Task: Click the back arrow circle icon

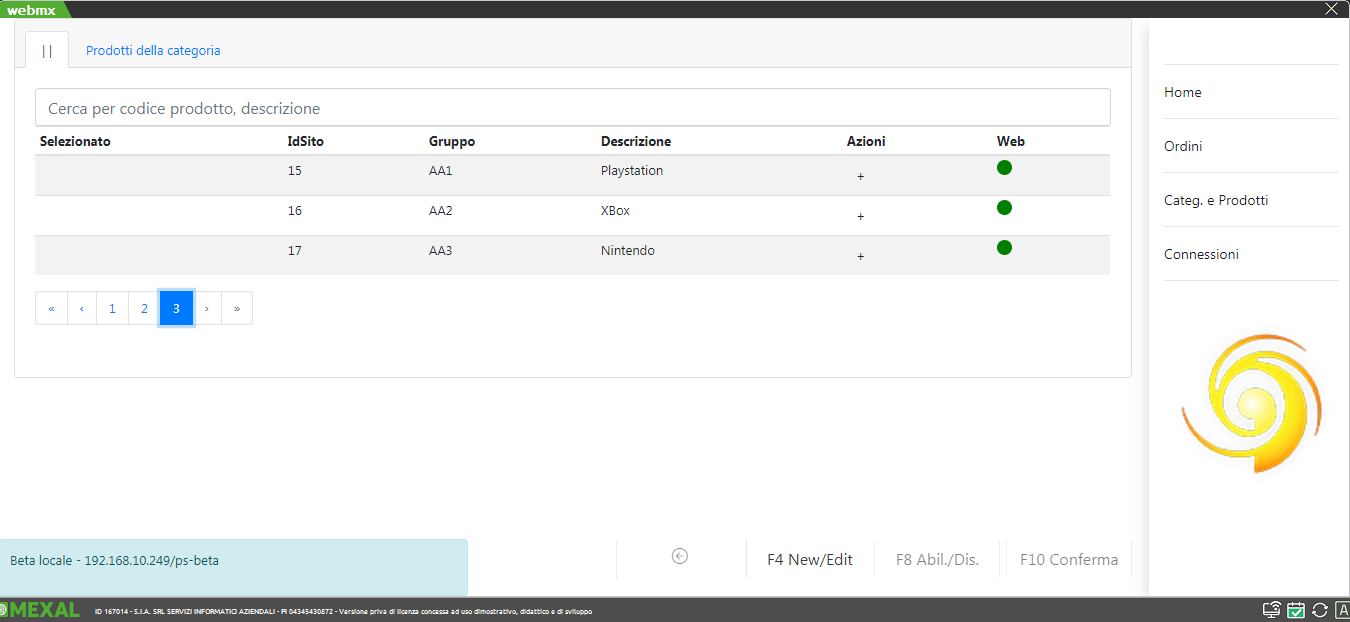Action: pyautogui.click(x=680, y=557)
